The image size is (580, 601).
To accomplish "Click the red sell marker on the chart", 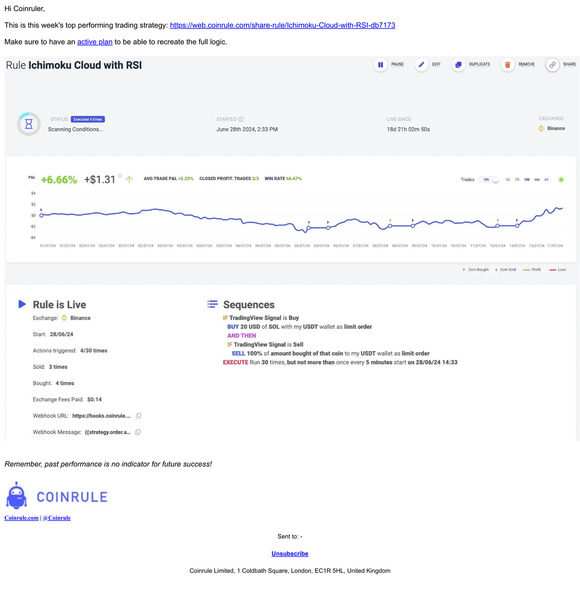I will (x=309, y=222).
